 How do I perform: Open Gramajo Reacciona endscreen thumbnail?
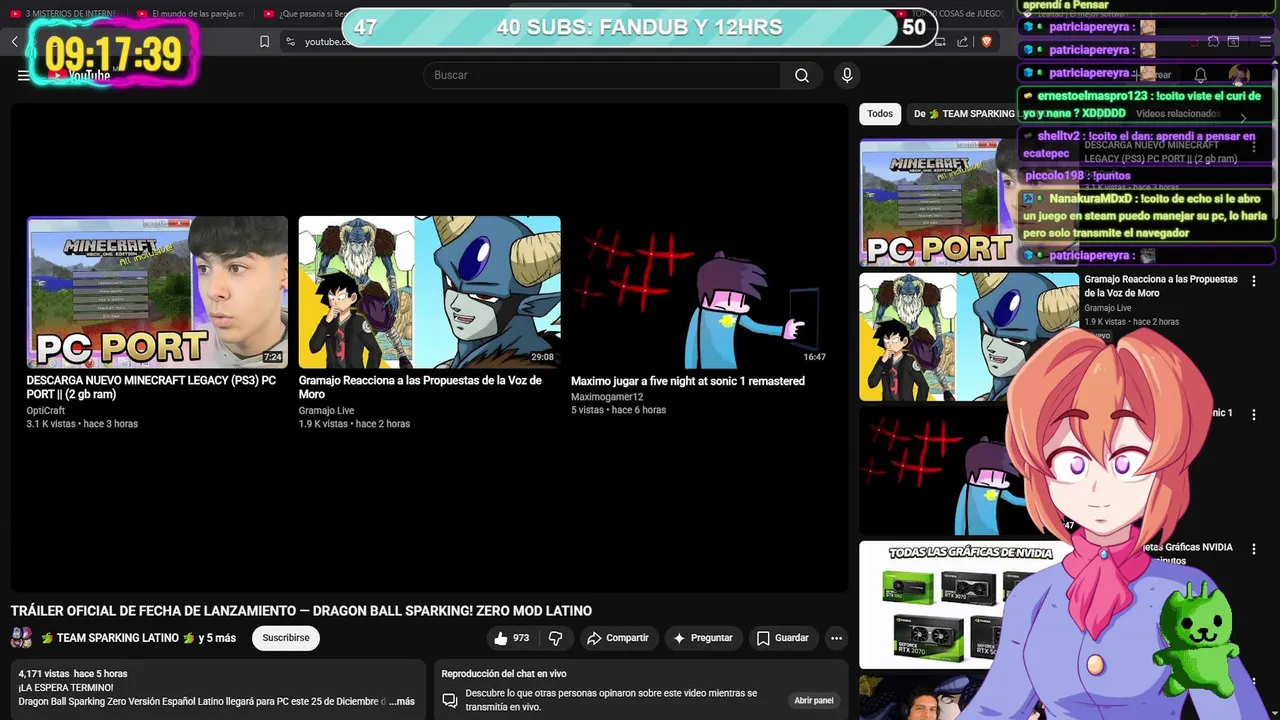pyautogui.click(x=429, y=292)
